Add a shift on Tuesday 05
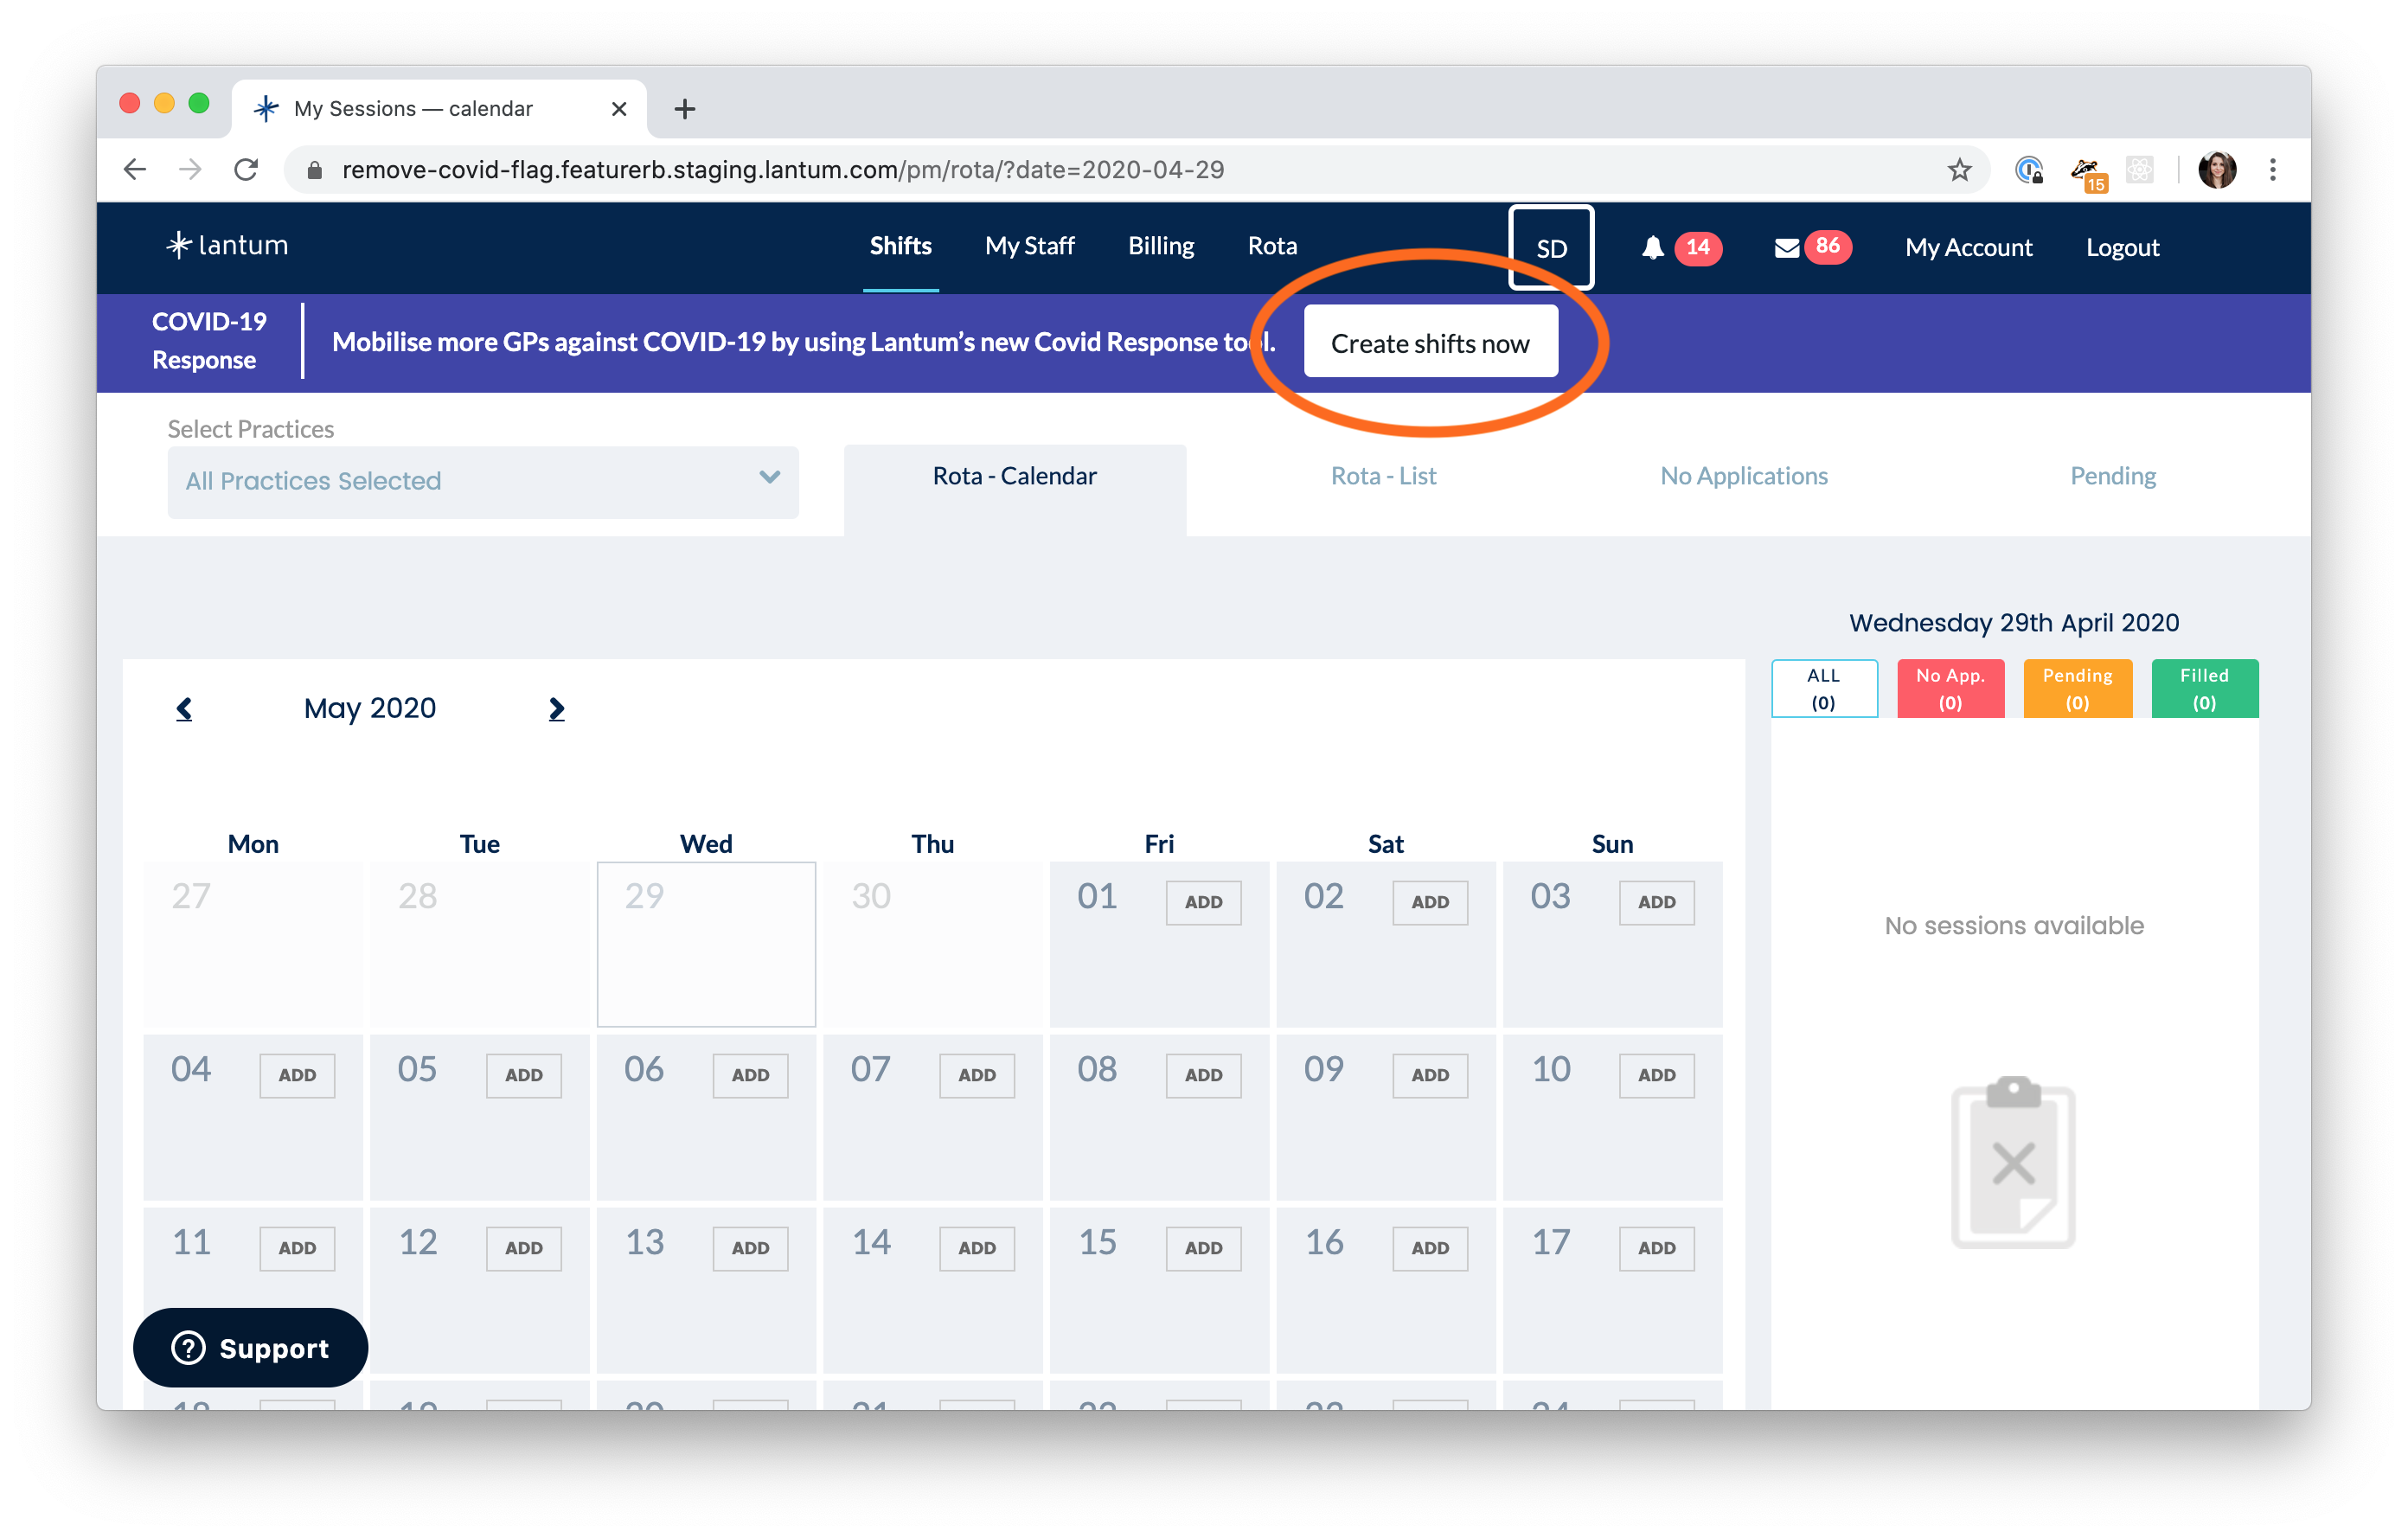 click(x=523, y=1075)
